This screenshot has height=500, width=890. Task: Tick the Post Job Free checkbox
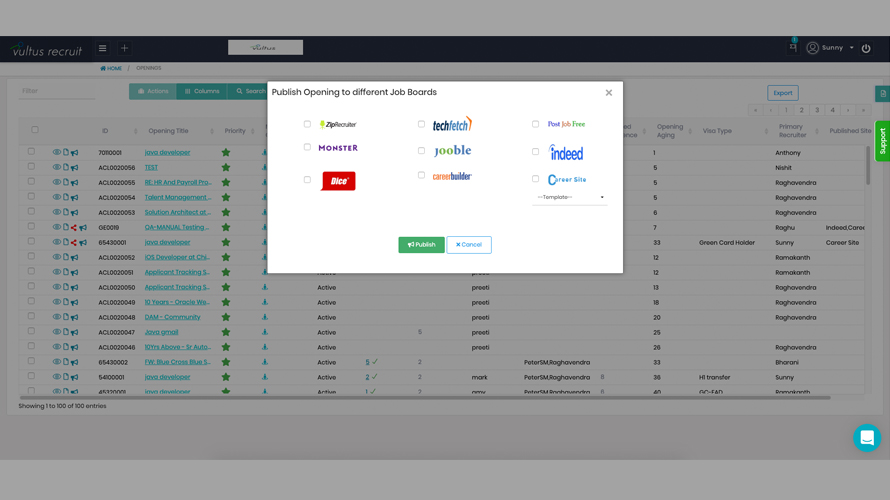pyautogui.click(x=535, y=124)
